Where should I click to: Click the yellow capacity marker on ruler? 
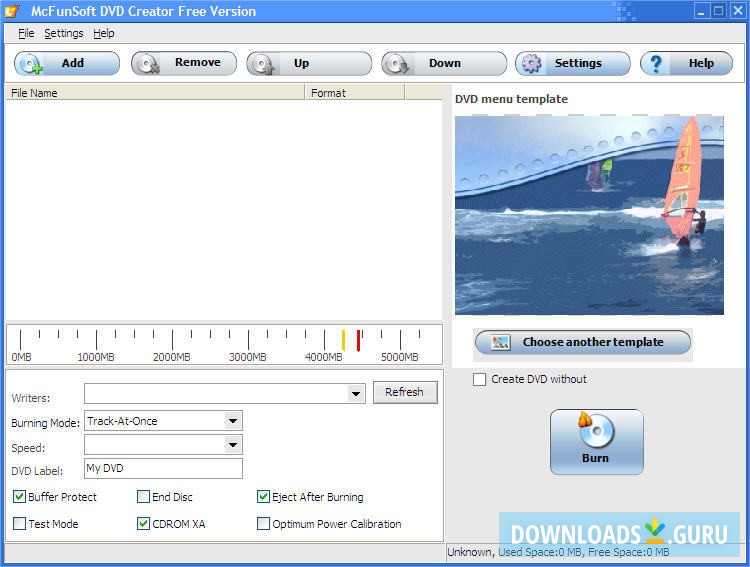click(343, 340)
